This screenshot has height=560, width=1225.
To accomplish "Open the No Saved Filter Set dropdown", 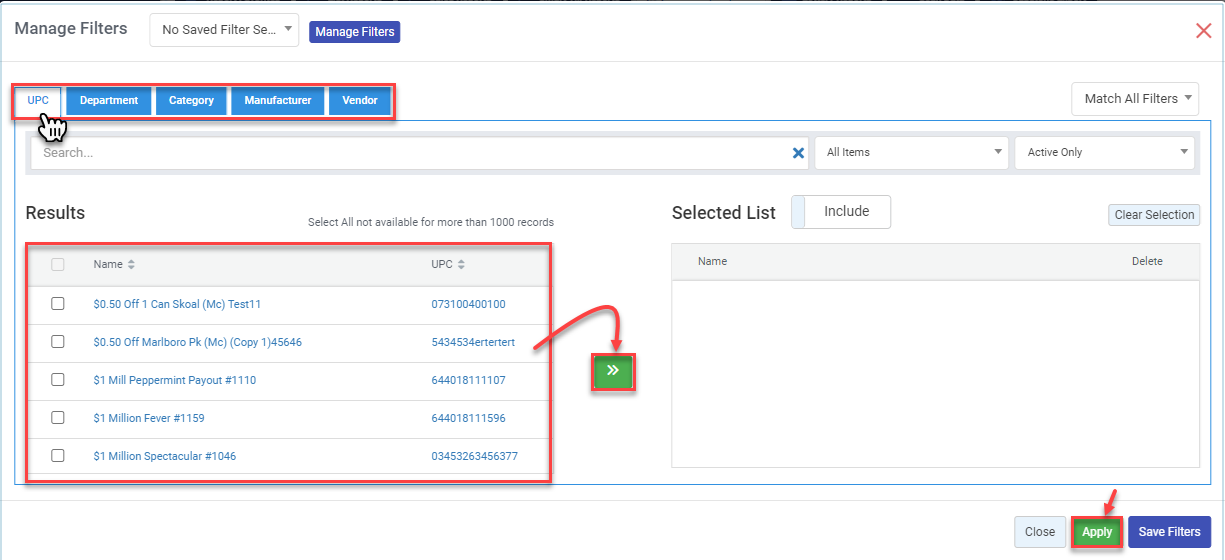I will point(224,30).
